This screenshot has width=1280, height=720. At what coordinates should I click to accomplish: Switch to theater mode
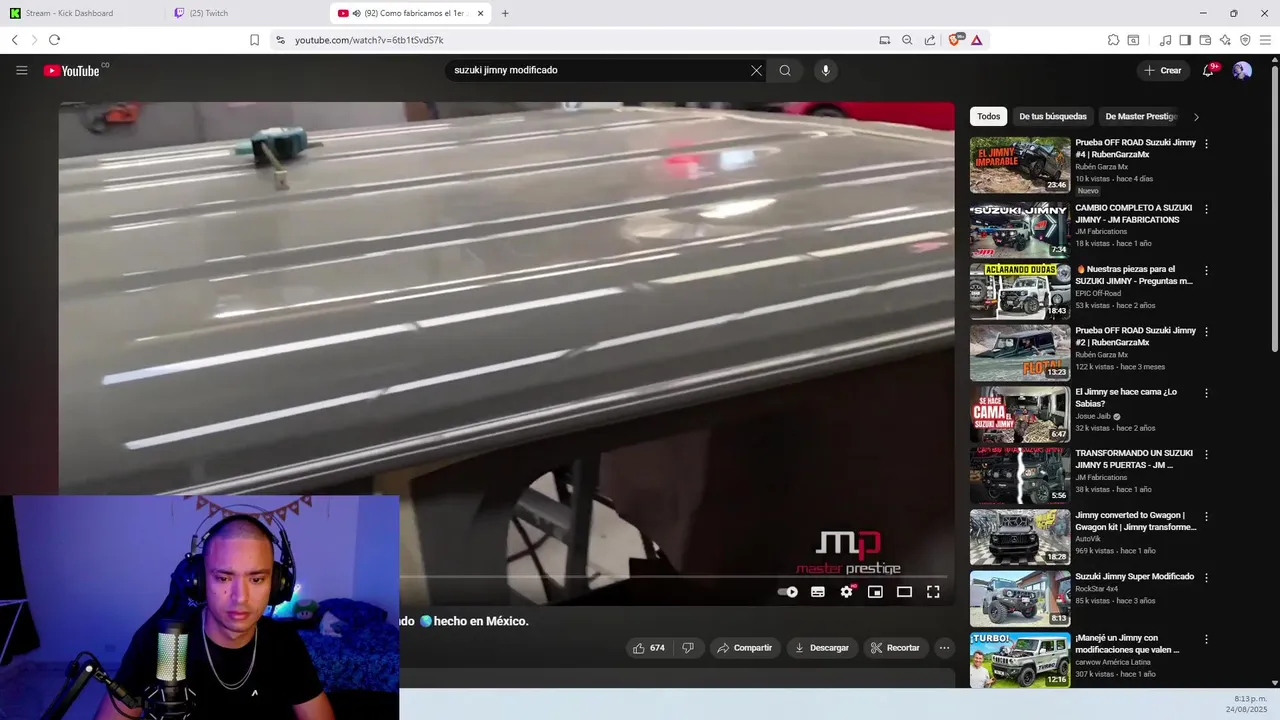tap(904, 592)
